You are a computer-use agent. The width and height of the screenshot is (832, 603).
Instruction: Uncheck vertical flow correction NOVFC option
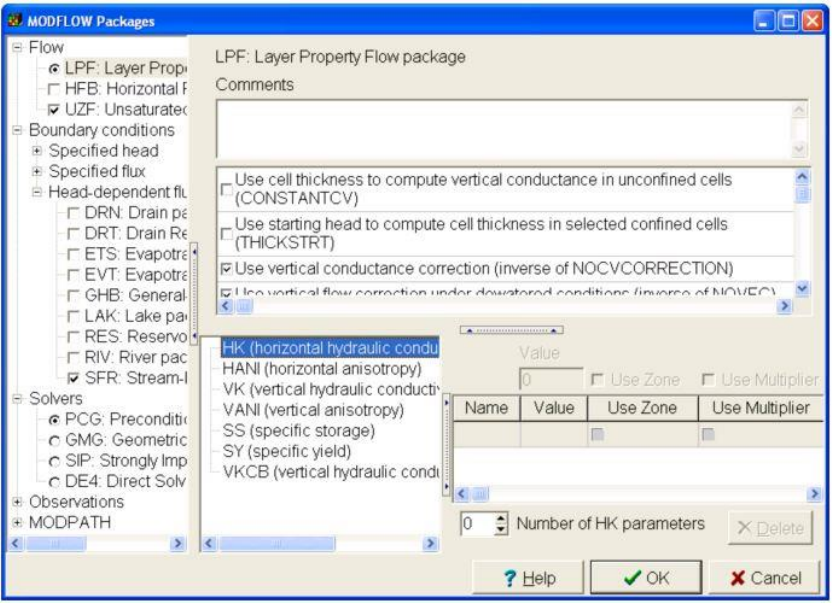tap(227, 292)
